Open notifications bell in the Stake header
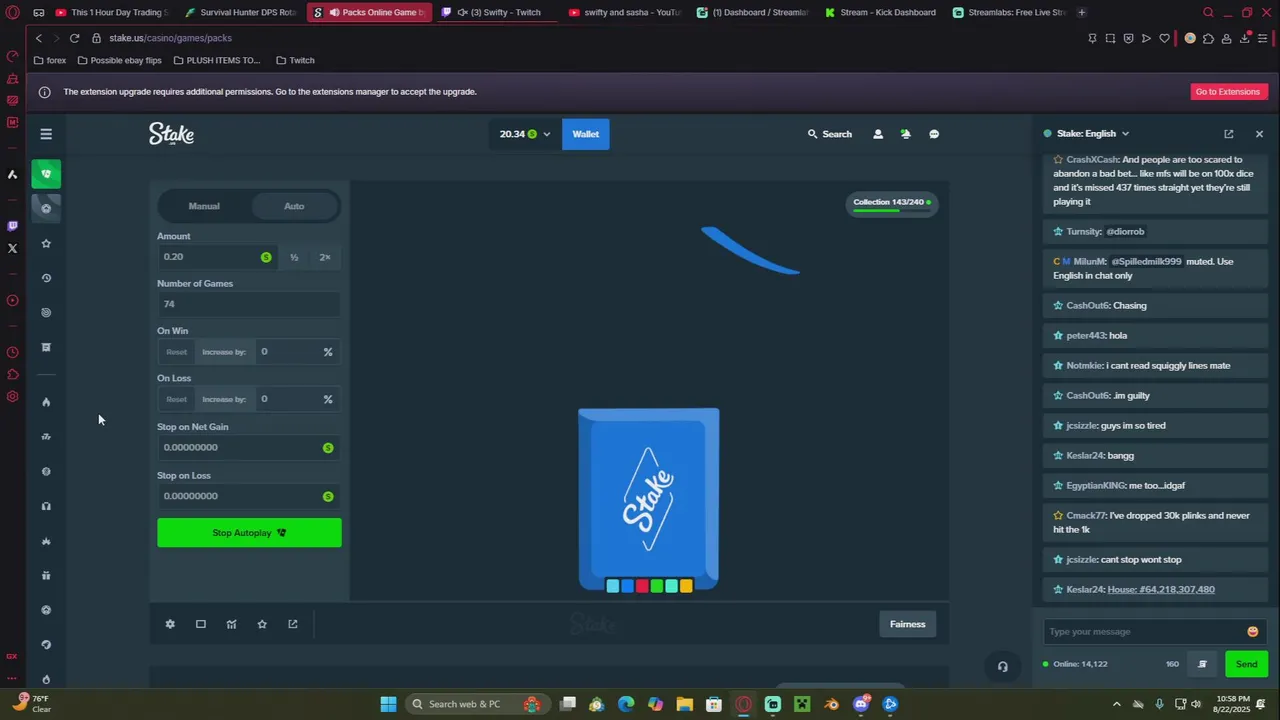Viewport: 1280px width, 720px height. (905, 134)
